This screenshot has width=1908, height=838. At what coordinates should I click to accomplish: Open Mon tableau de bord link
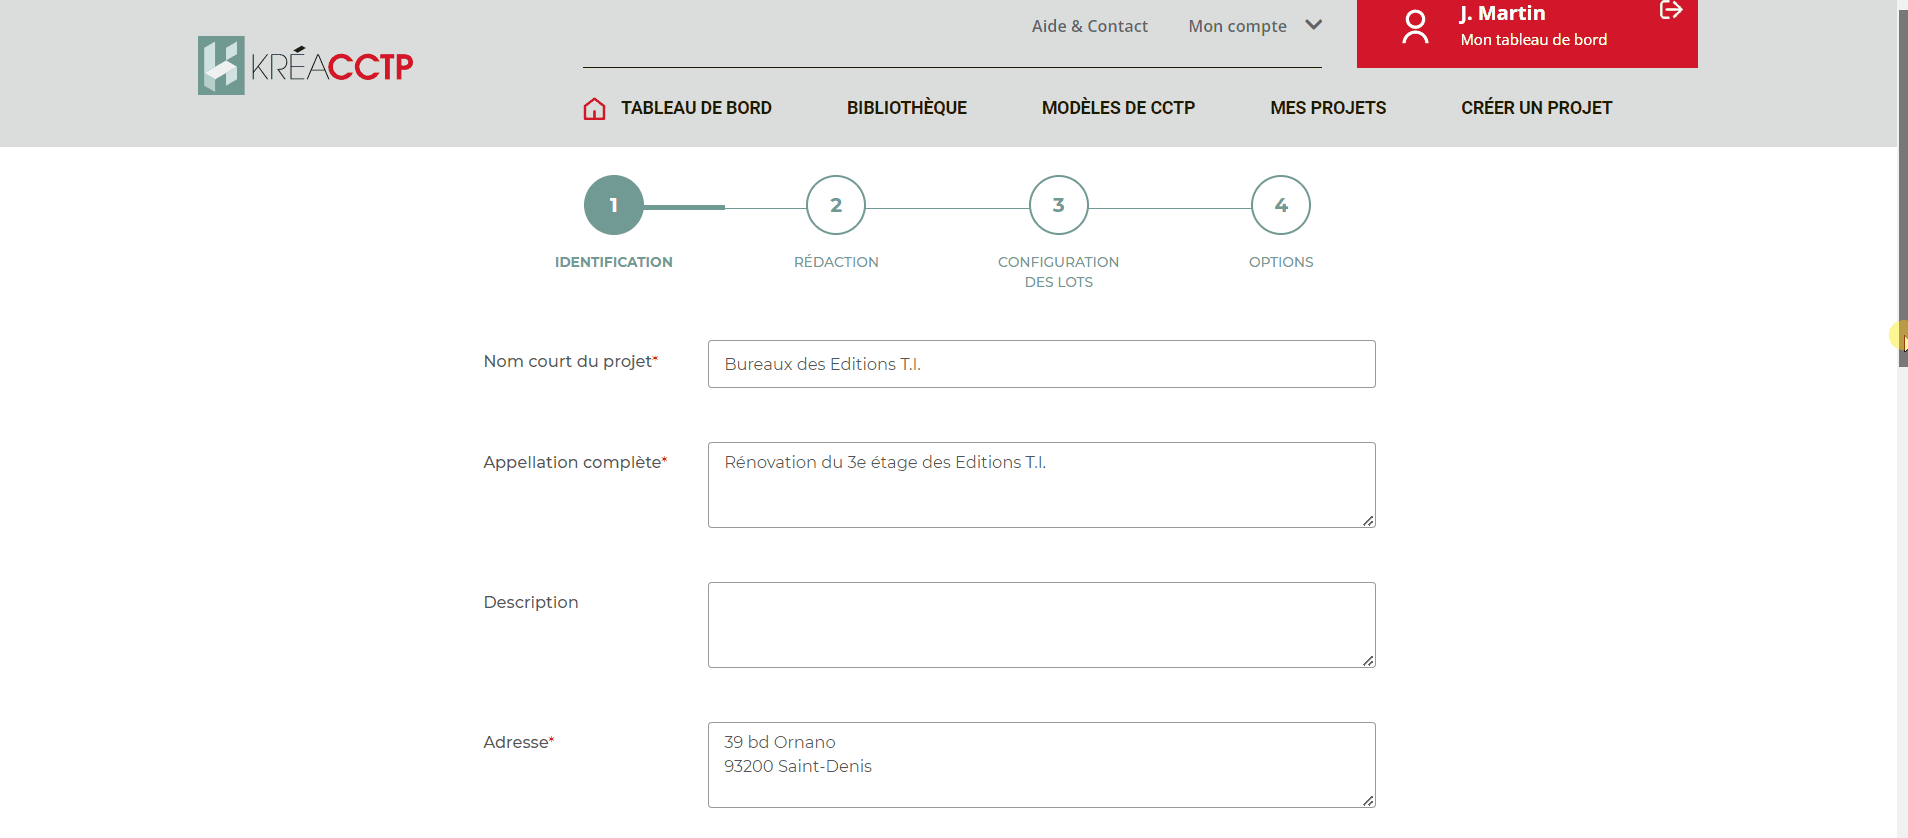(x=1533, y=40)
